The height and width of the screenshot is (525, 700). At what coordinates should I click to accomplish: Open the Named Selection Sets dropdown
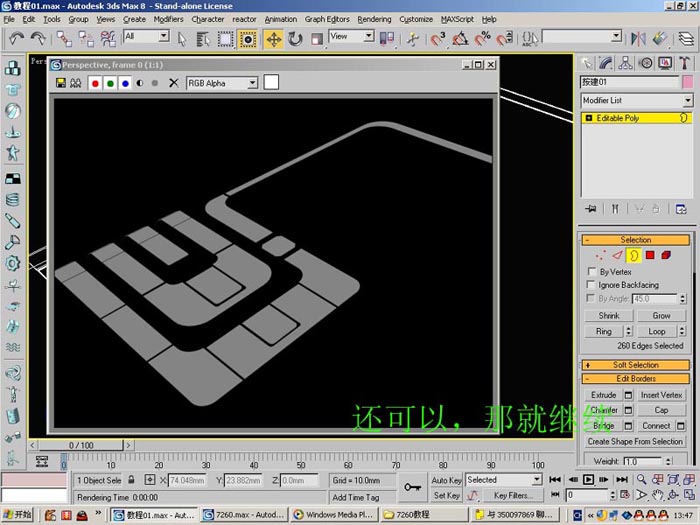coord(616,36)
